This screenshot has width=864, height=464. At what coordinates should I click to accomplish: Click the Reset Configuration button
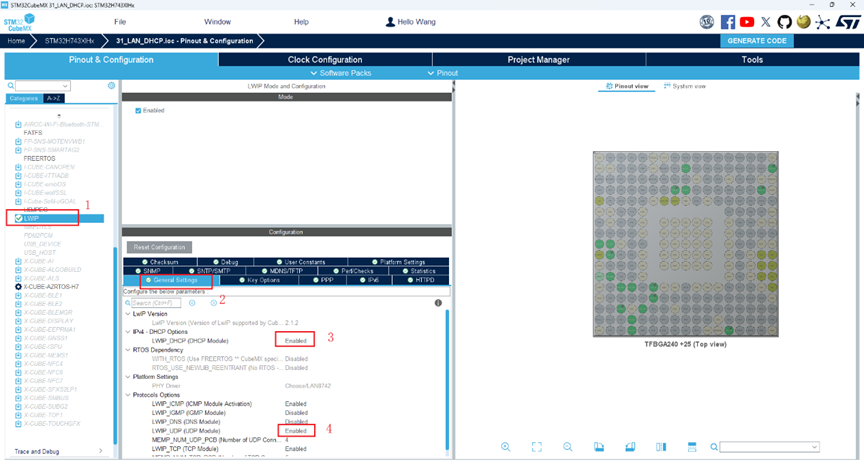pyautogui.click(x=159, y=247)
